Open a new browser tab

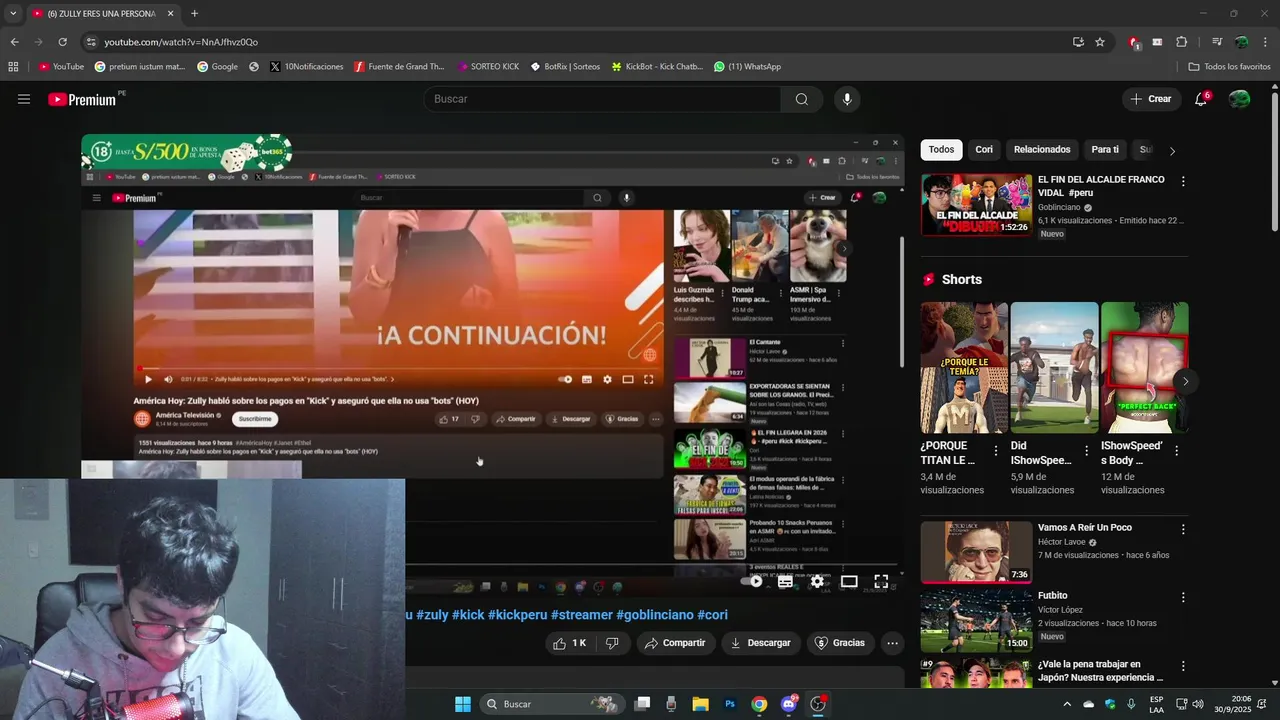tap(194, 14)
